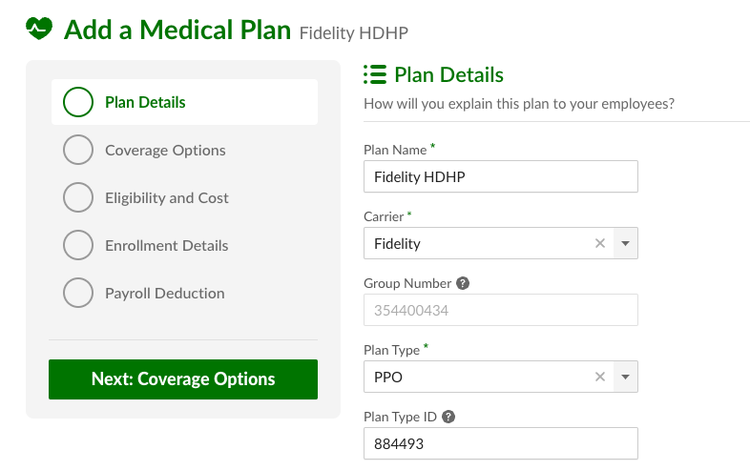Clear the Fidelity carrier selection

600,243
